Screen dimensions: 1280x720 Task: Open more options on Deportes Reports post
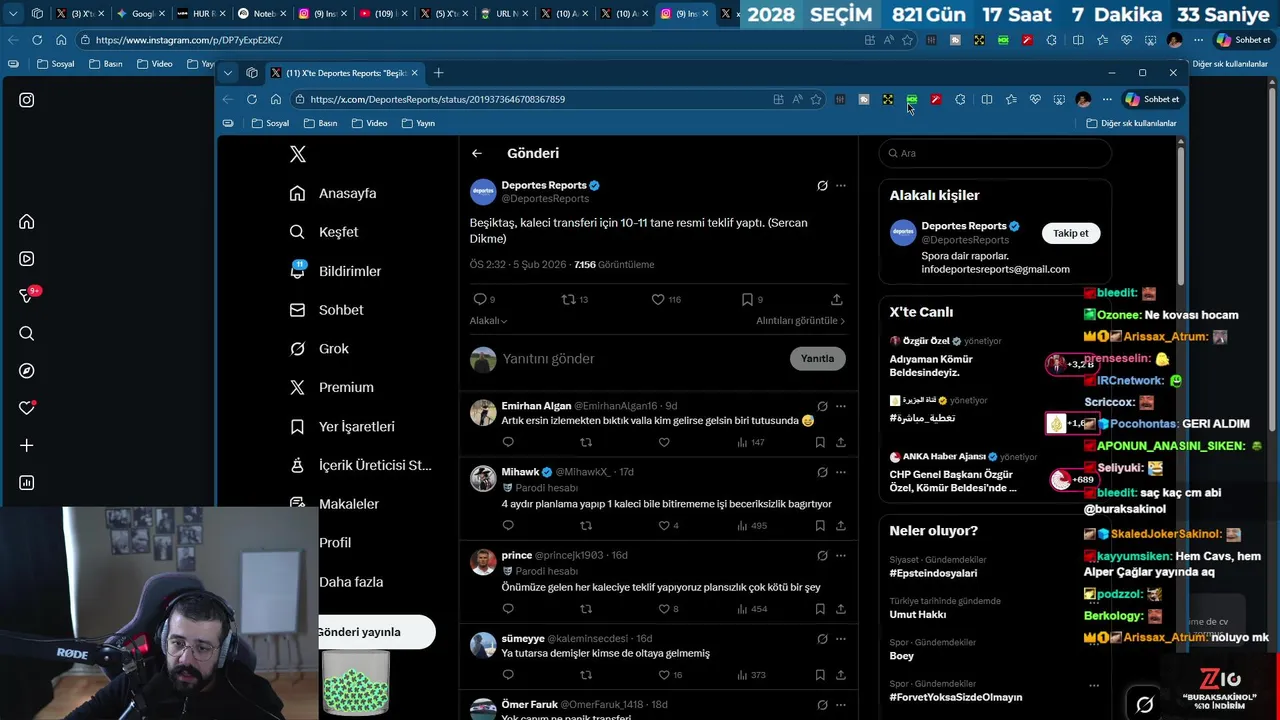coord(840,185)
